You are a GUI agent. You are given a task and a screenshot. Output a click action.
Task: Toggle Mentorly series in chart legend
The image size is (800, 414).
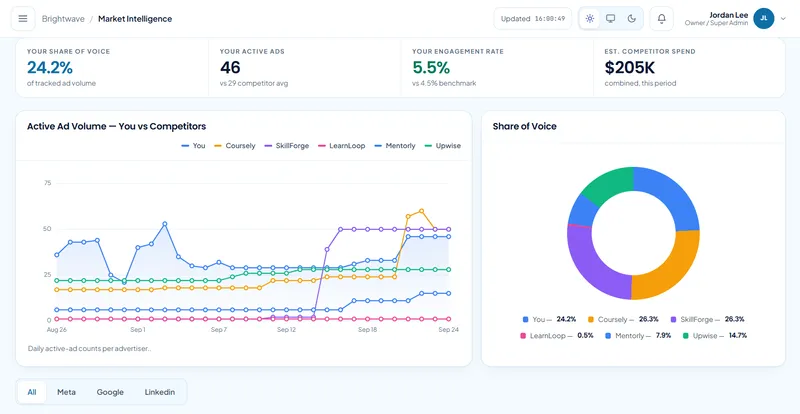point(395,146)
